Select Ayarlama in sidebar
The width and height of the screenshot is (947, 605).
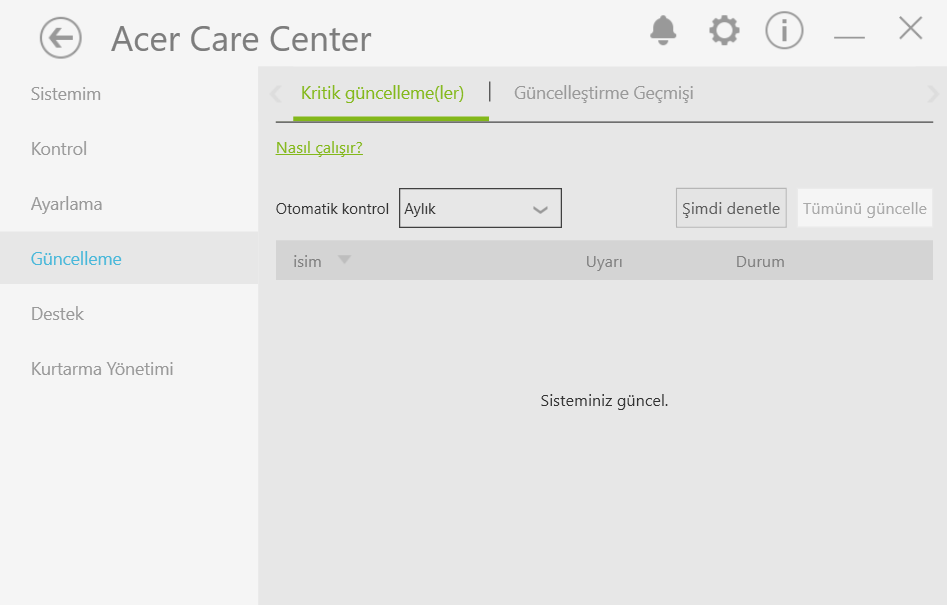click(66, 204)
